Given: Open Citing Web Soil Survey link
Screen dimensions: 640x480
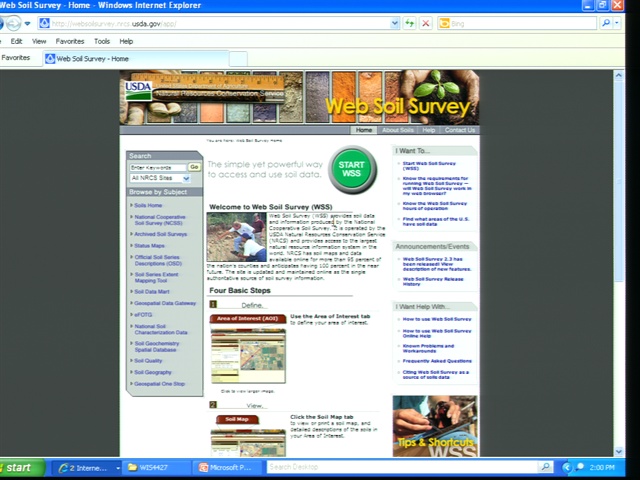Looking at the screenshot, I should point(436,375).
